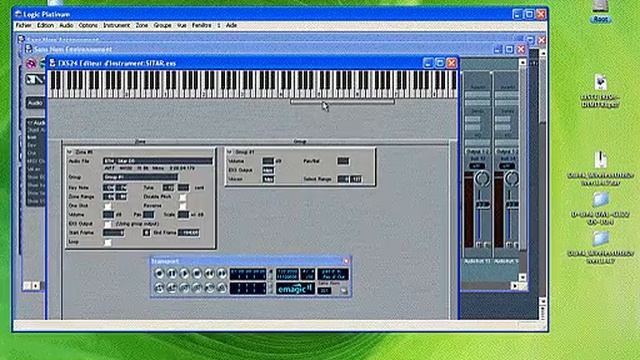Open the zone Group dropdown field
Screen dimensions: 640x360
point(140,177)
